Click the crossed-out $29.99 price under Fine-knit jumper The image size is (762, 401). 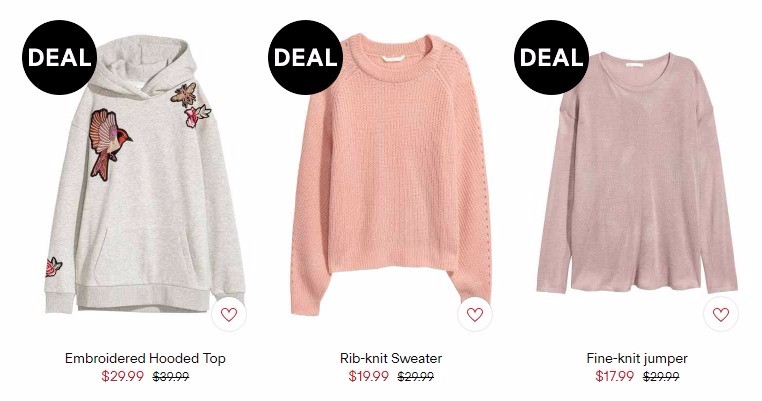(x=661, y=377)
